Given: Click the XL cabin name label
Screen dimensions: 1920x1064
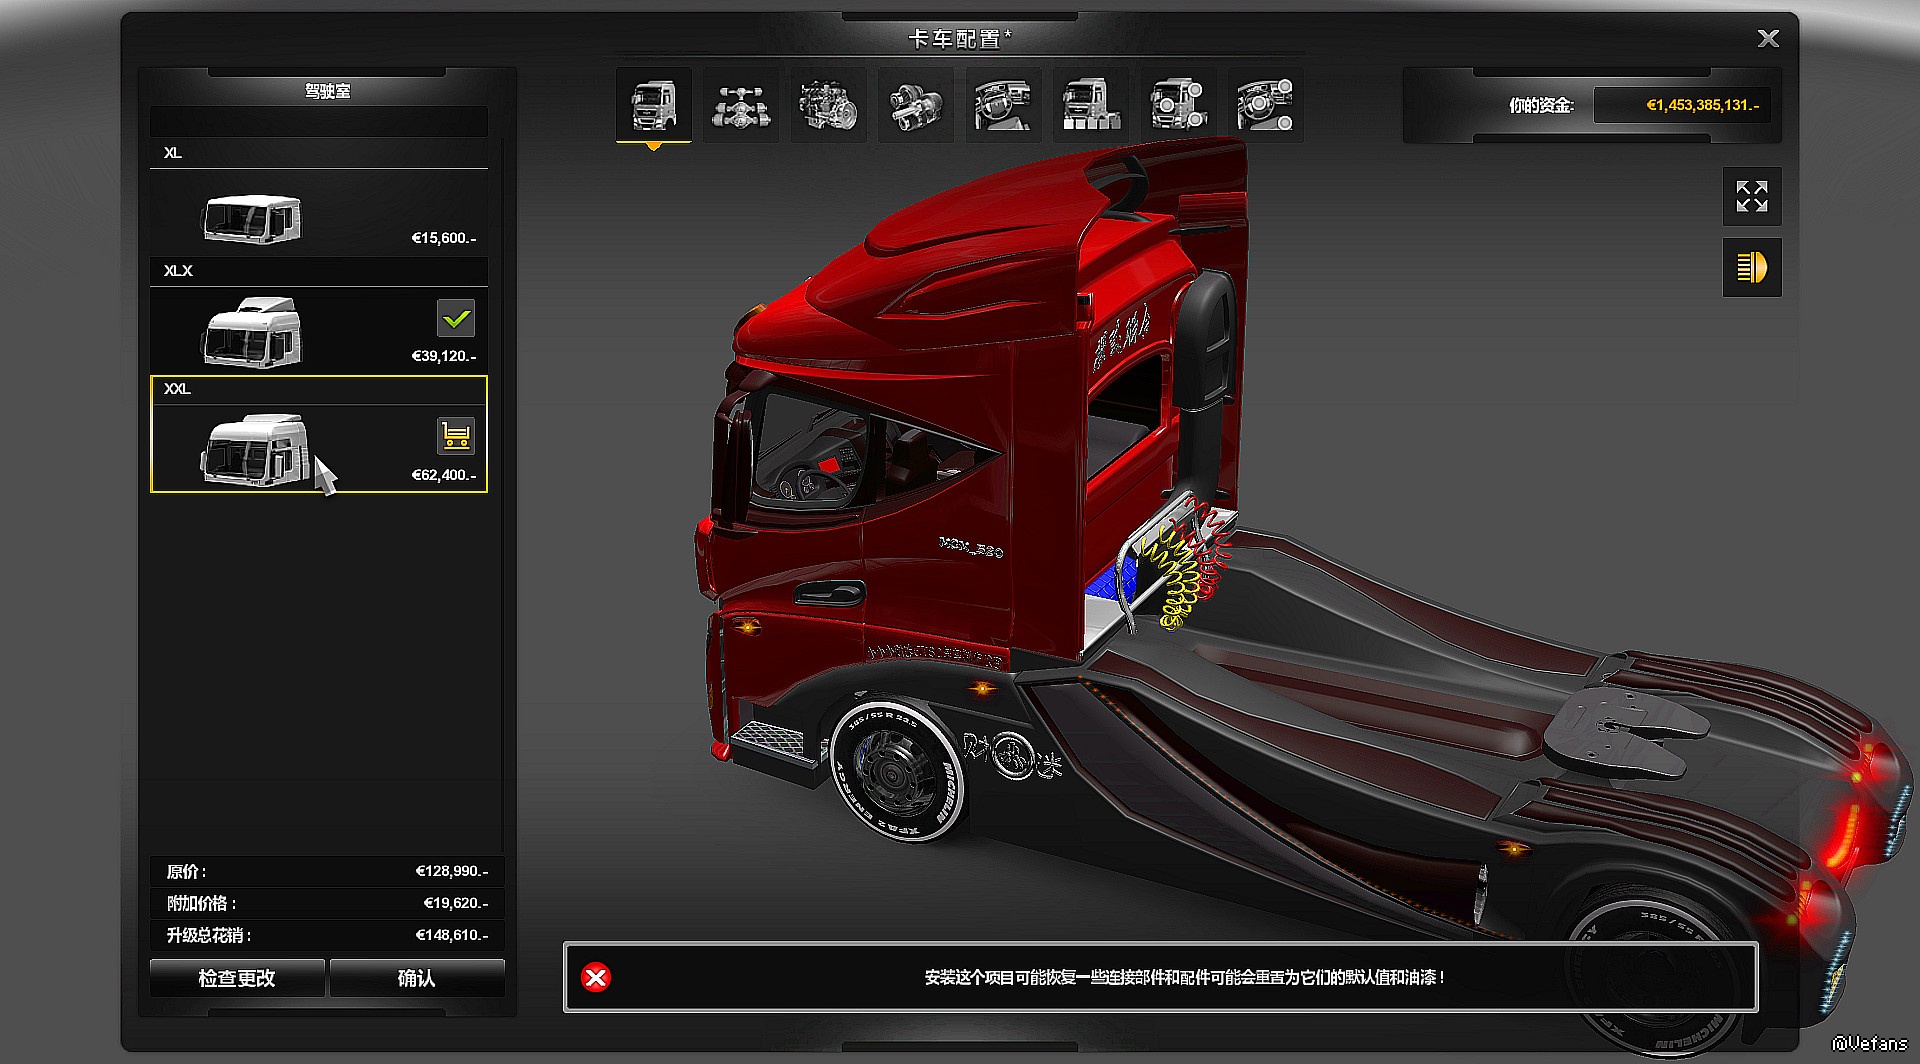Looking at the screenshot, I should coord(173,153).
